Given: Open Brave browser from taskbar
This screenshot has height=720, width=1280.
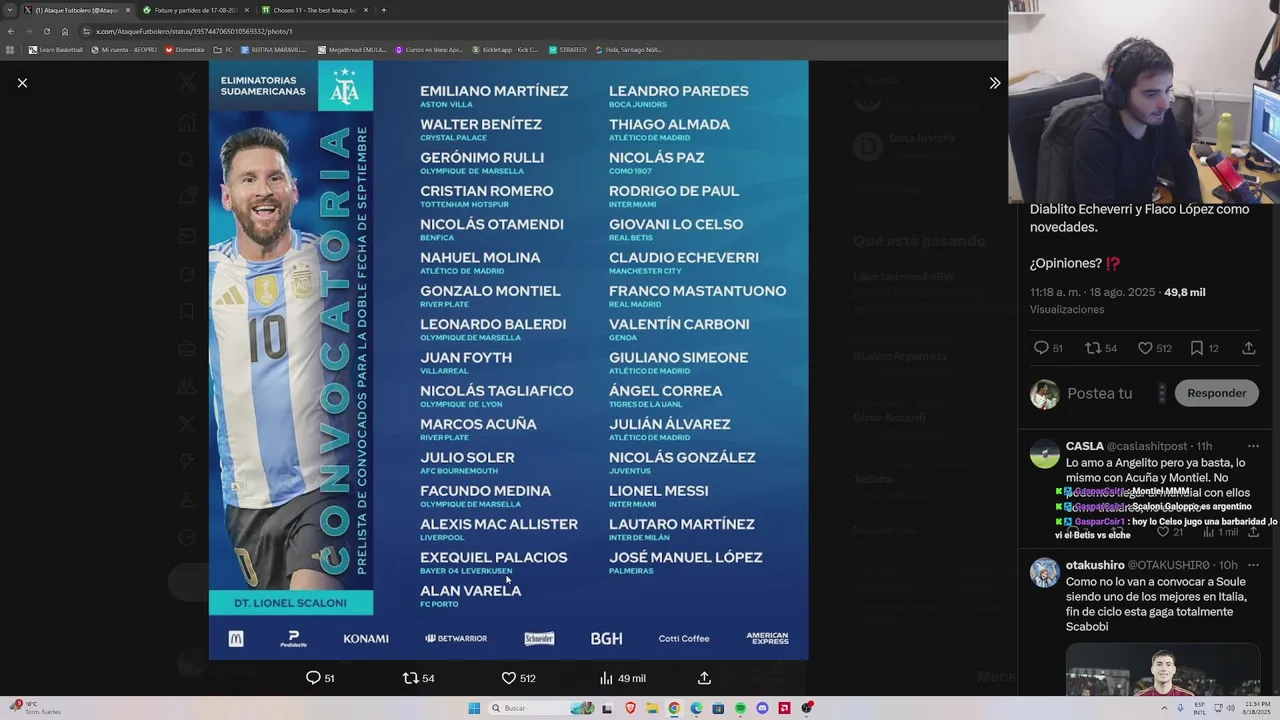Looking at the screenshot, I should coord(630,708).
